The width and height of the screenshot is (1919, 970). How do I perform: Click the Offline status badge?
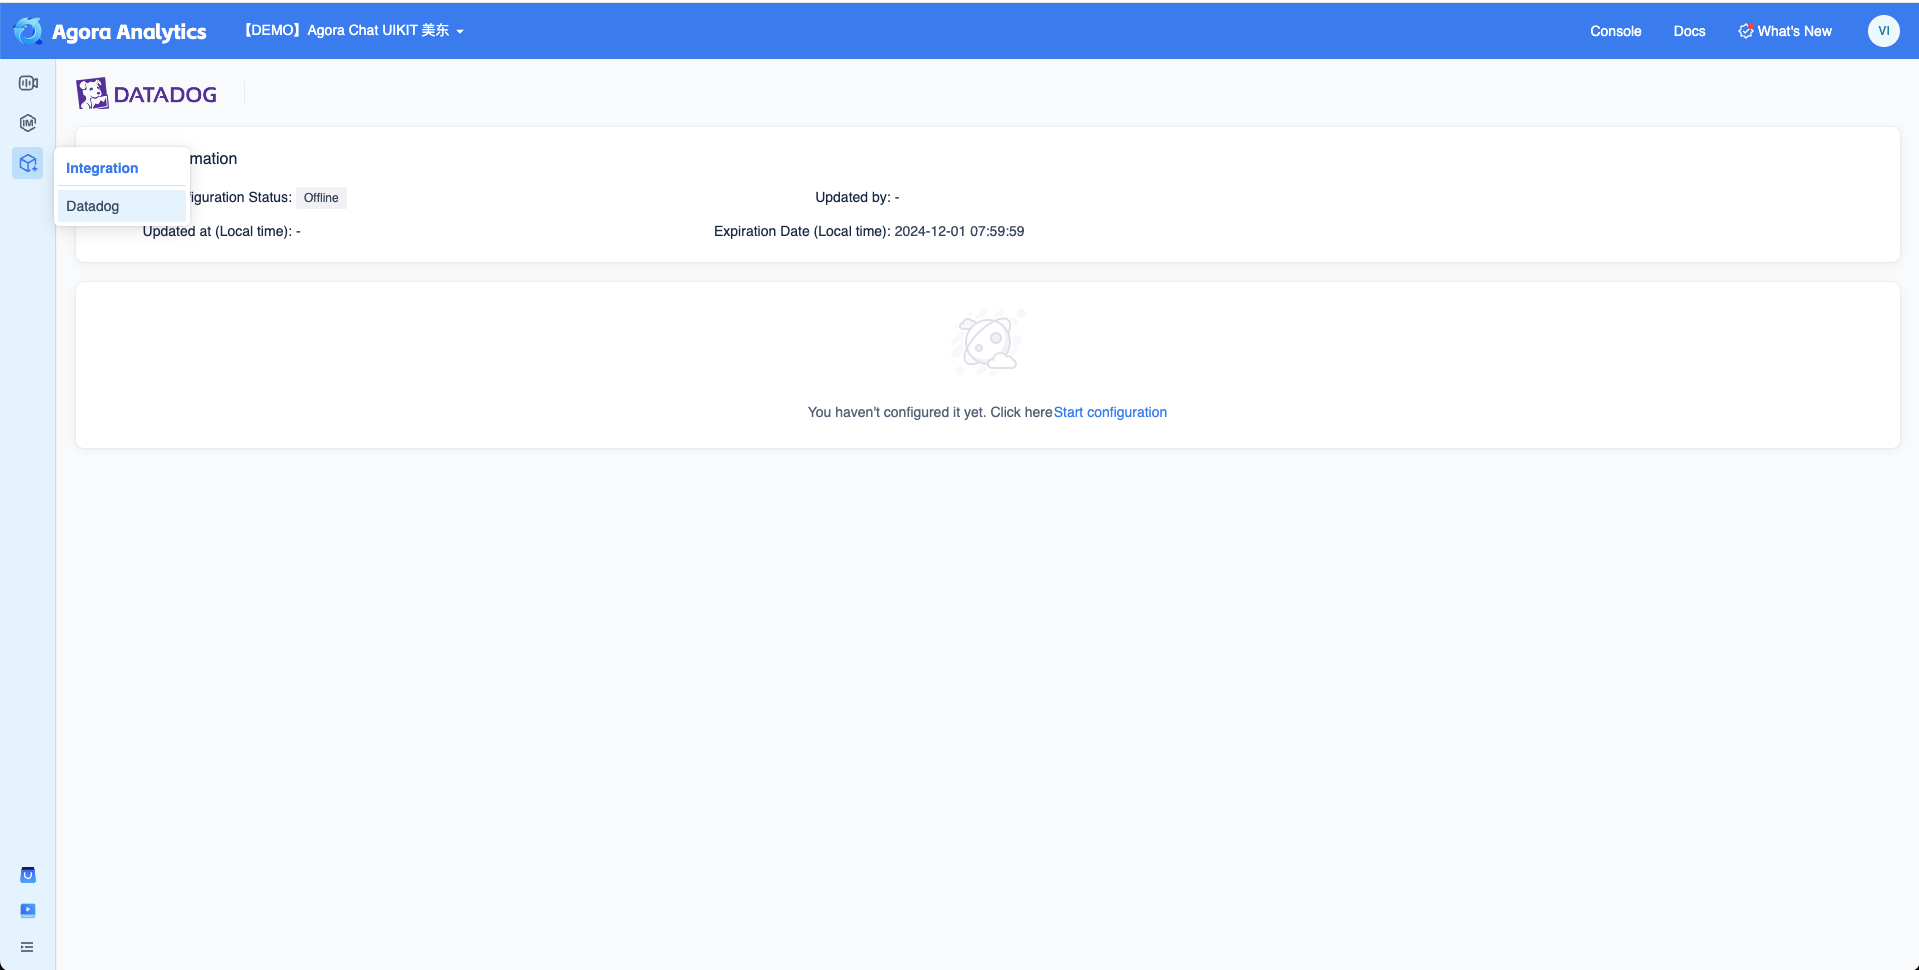tap(321, 198)
